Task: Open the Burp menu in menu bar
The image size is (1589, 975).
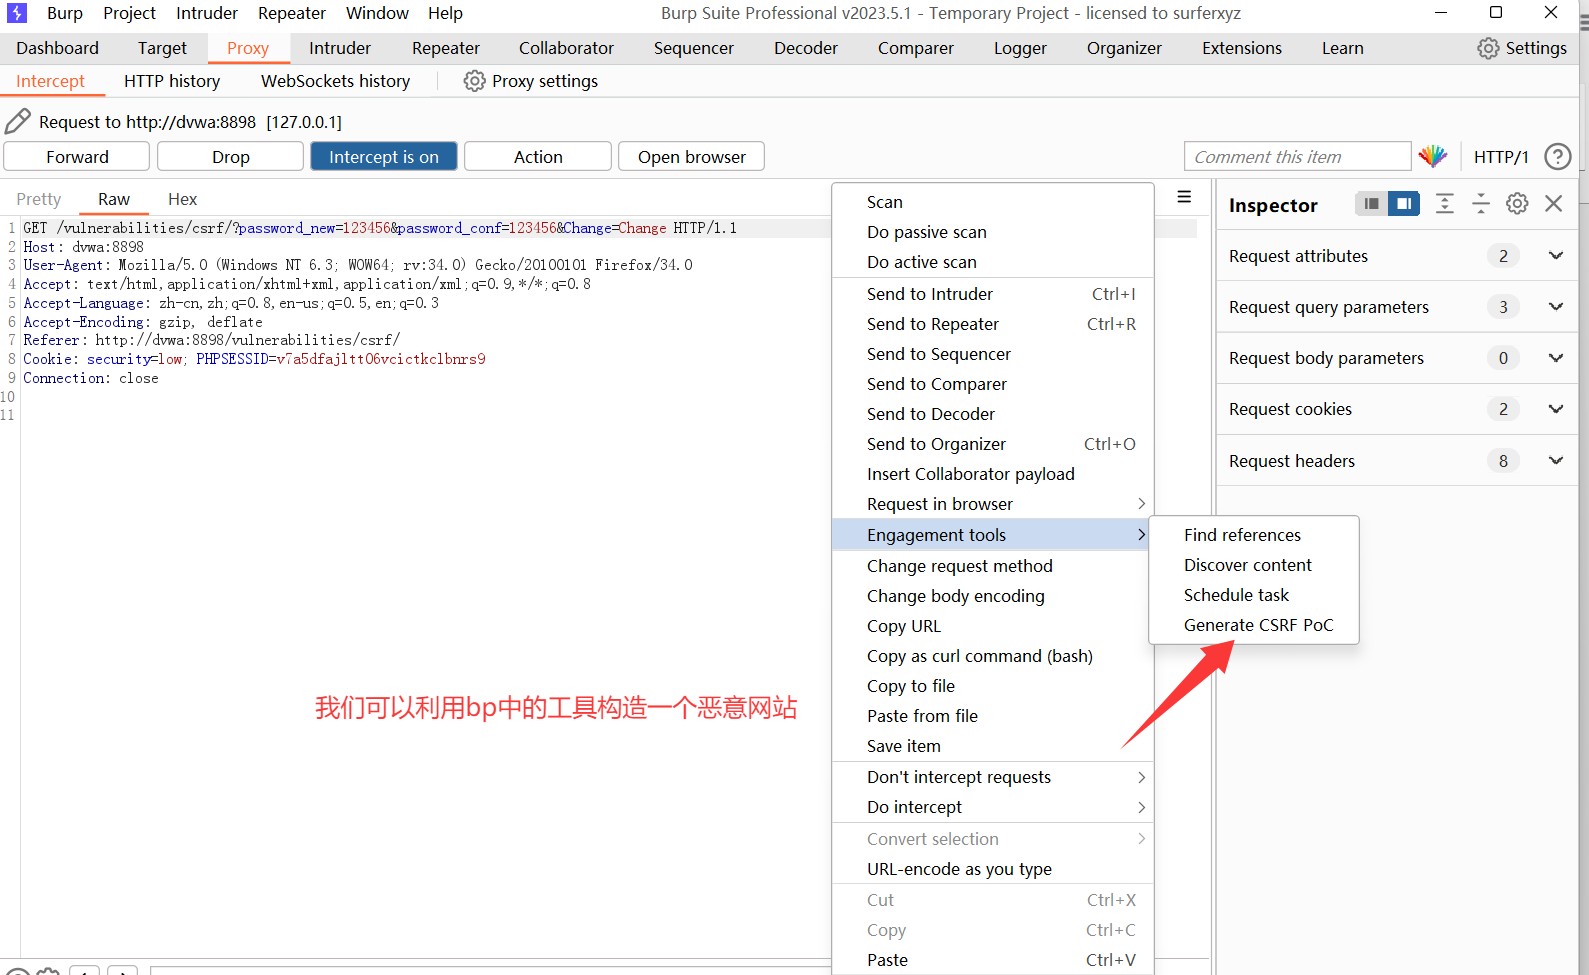Action: tap(65, 13)
